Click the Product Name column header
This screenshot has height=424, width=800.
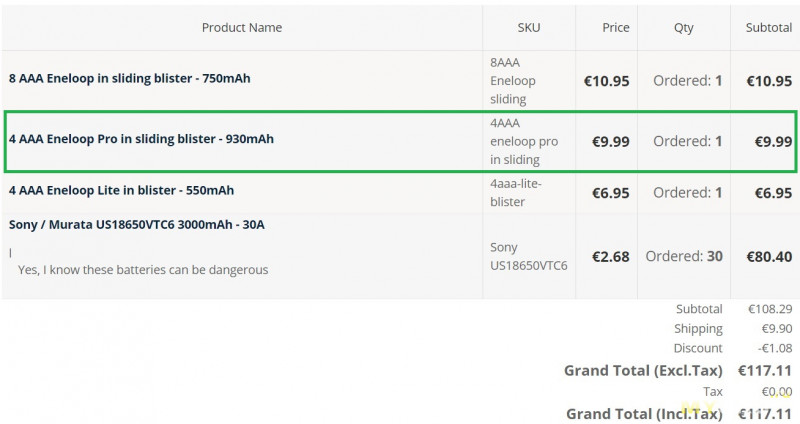[242, 28]
